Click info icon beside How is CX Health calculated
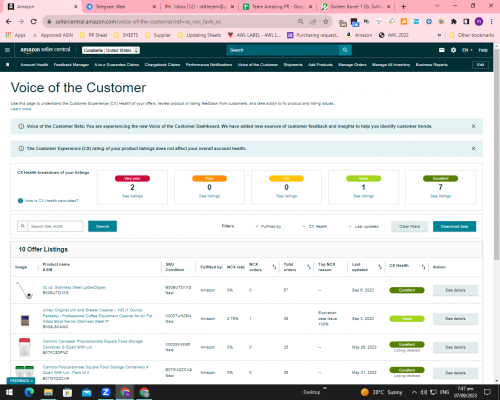The image size is (500, 400). coord(20,201)
